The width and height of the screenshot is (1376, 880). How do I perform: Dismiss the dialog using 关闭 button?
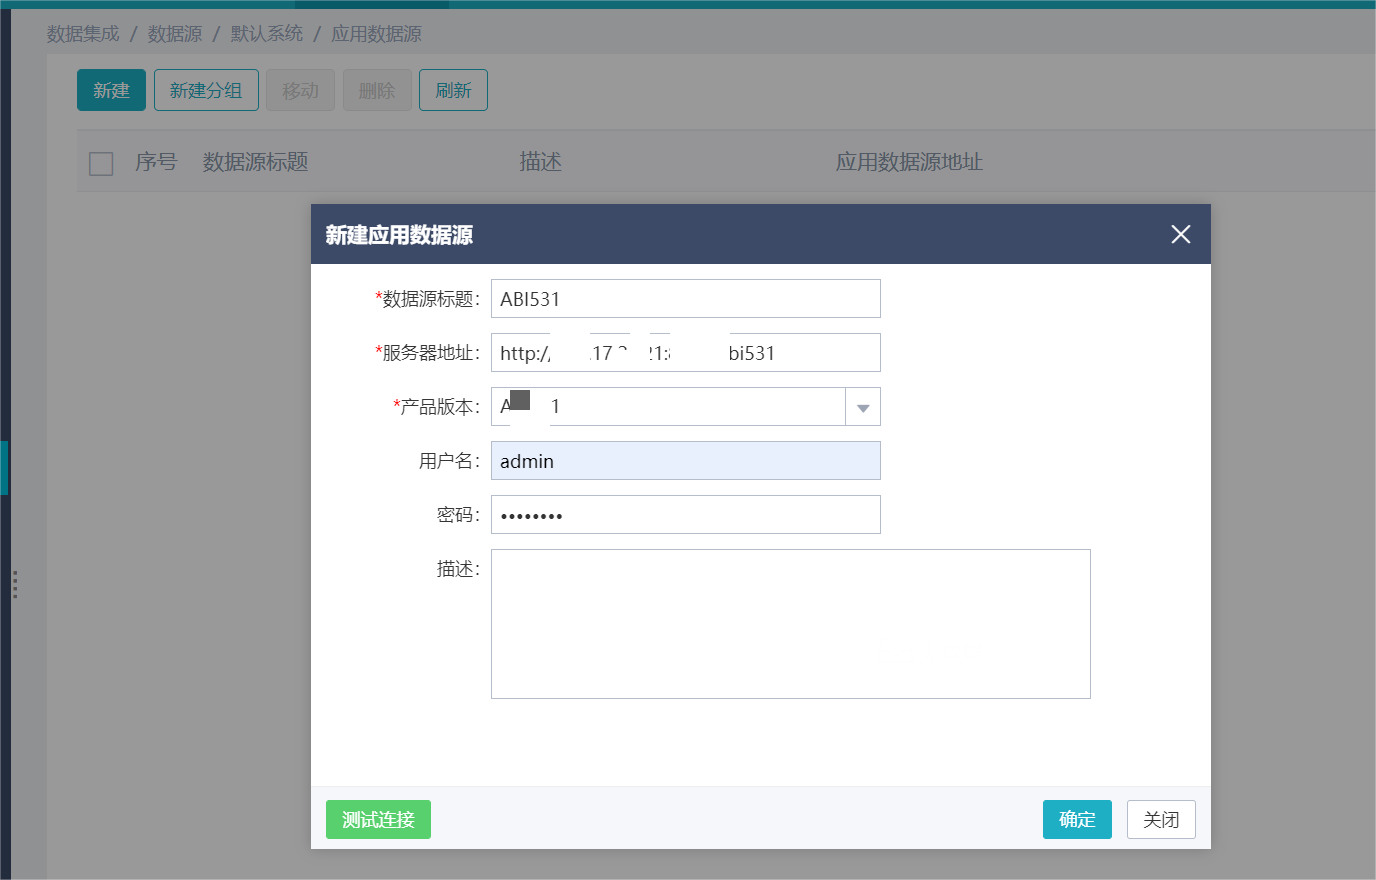(x=1161, y=819)
